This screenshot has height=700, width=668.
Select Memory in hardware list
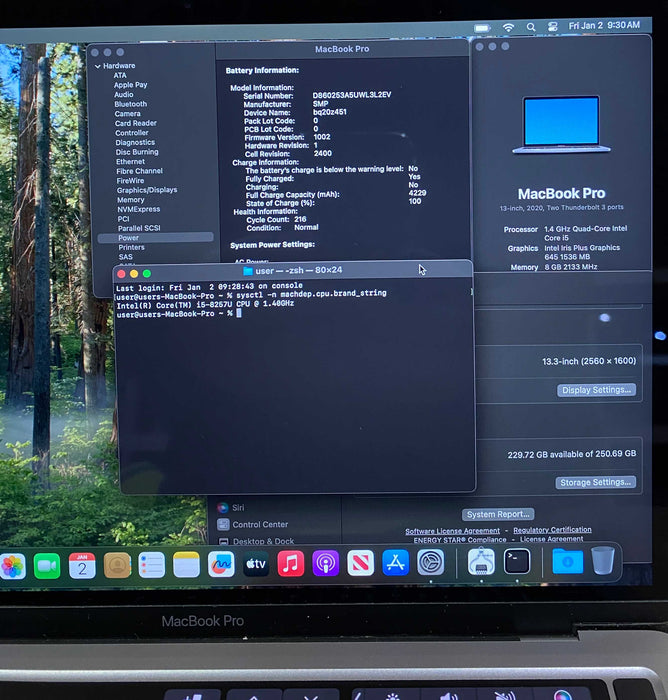(x=131, y=200)
